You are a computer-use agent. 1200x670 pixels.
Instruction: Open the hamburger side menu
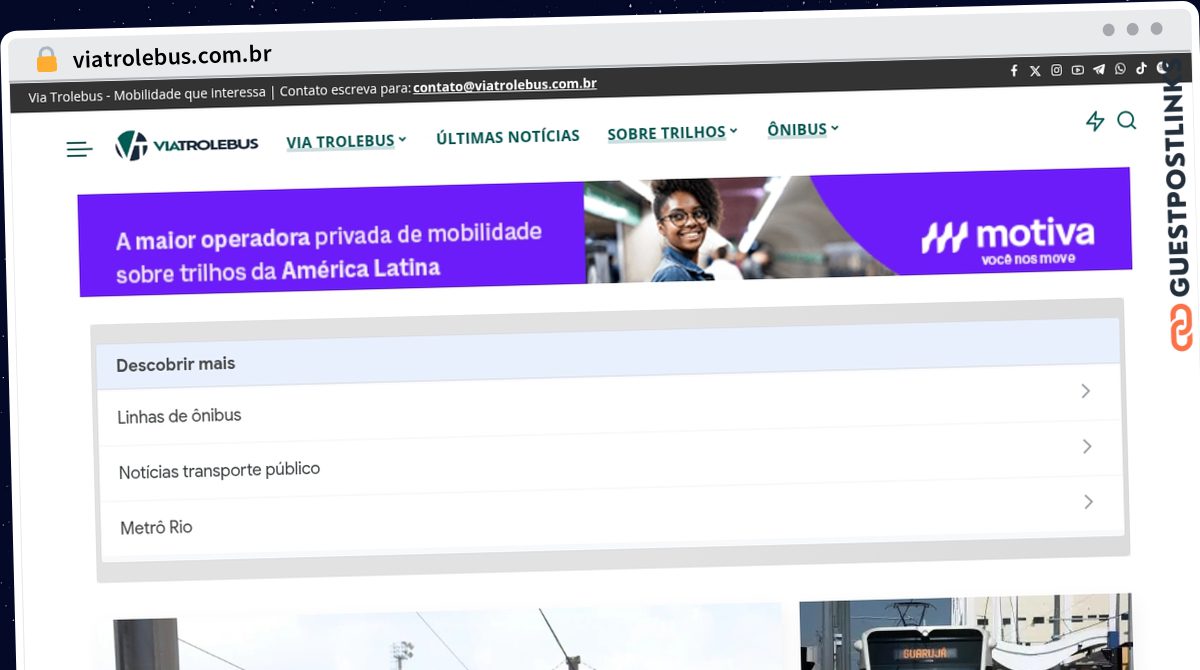(79, 150)
